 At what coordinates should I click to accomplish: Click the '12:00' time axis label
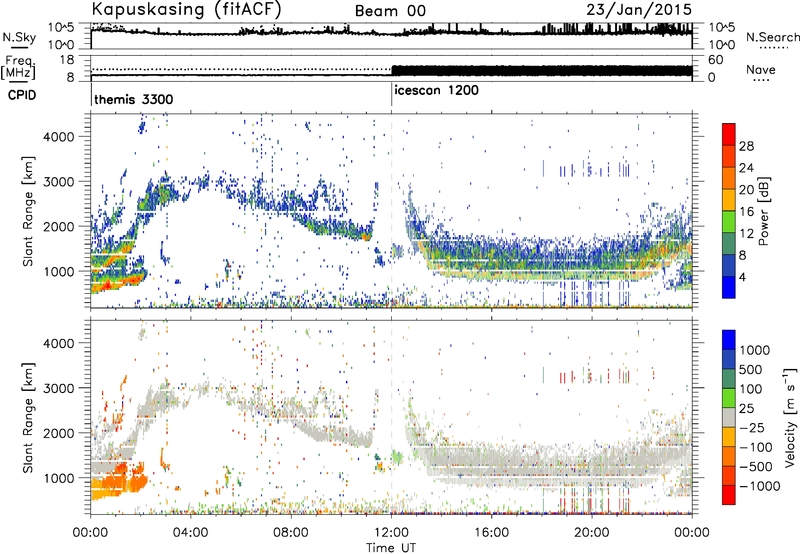(x=391, y=533)
